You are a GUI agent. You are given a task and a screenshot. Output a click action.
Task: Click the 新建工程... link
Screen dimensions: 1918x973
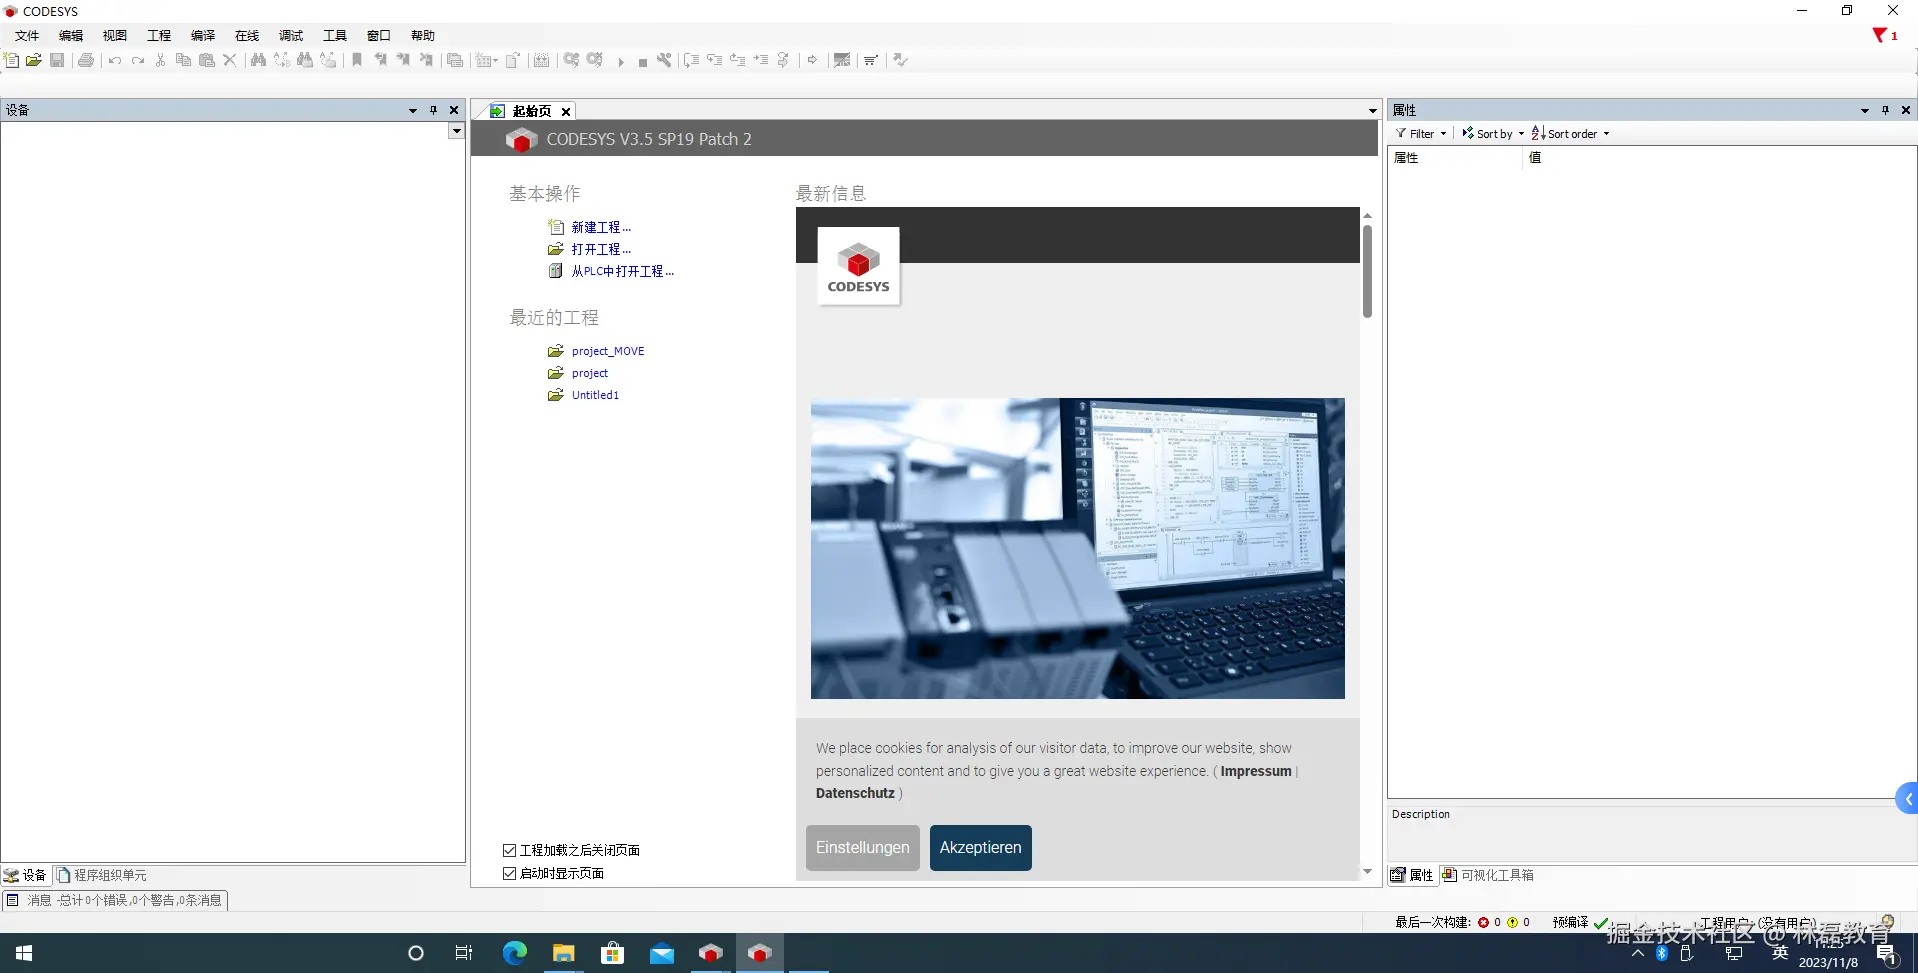click(601, 227)
